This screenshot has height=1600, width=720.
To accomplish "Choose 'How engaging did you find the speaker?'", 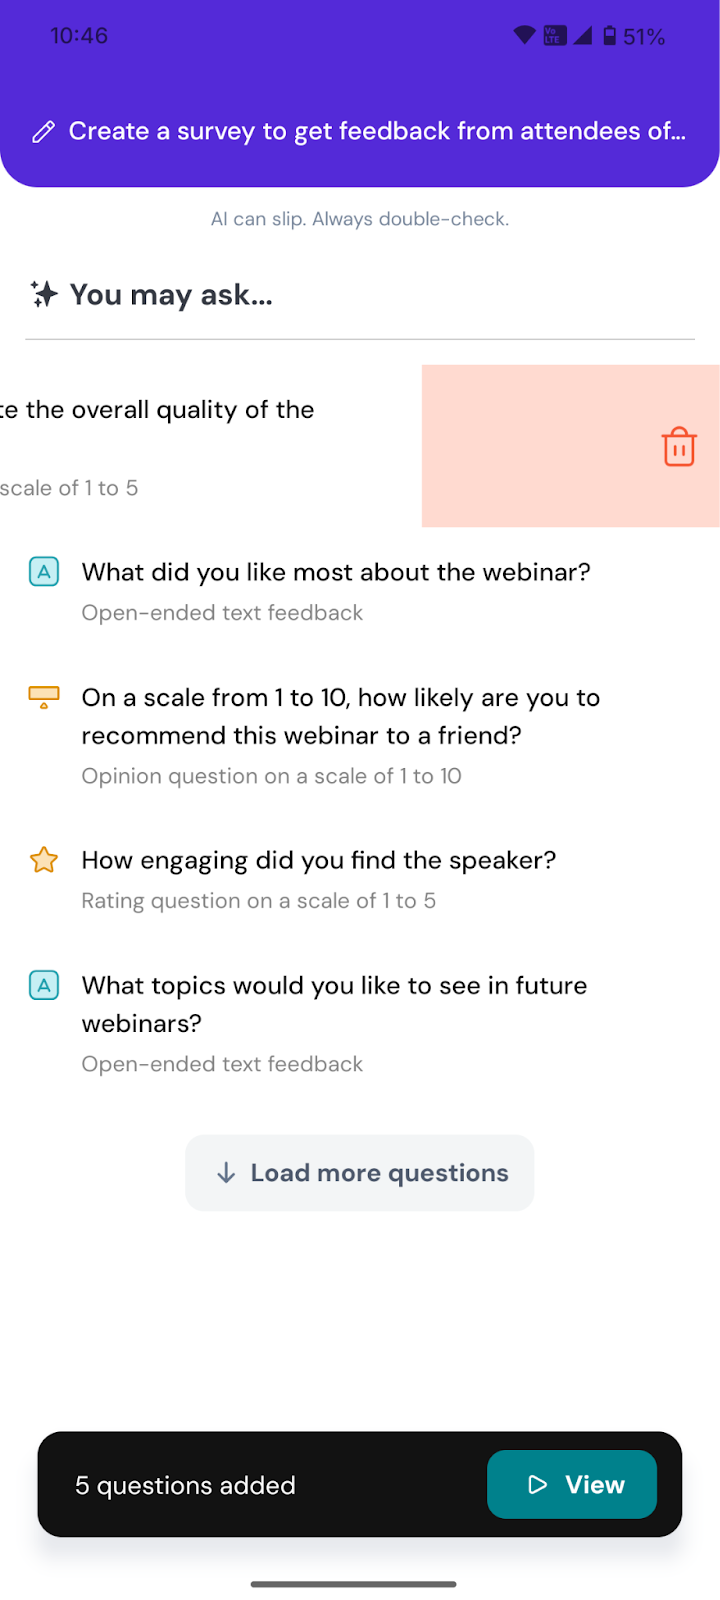I will [x=318, y=860].
